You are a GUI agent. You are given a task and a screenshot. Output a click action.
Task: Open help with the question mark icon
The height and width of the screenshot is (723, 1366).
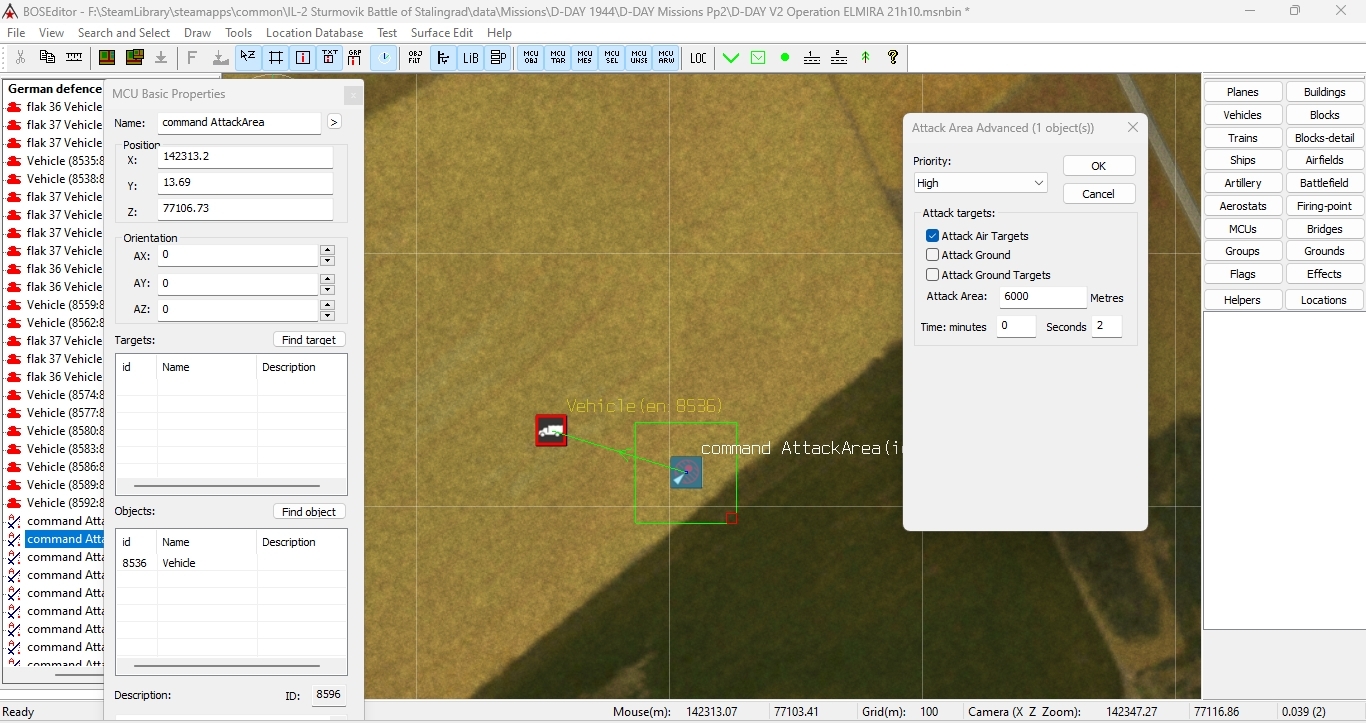pos(893,58)
